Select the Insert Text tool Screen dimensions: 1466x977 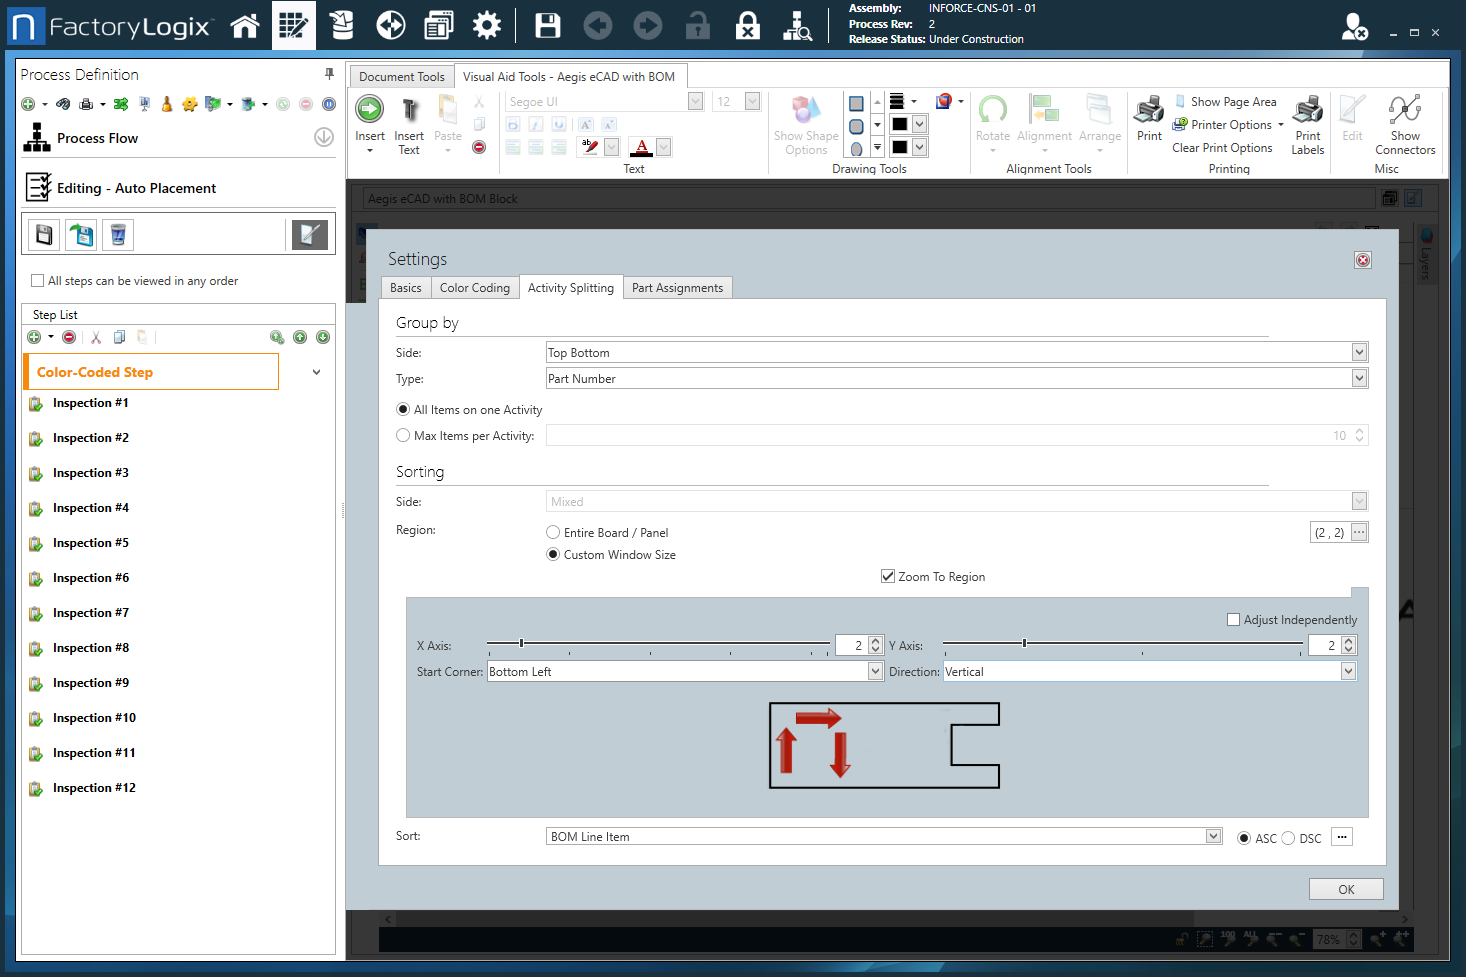pyautogui.click(x=409, y=124)
